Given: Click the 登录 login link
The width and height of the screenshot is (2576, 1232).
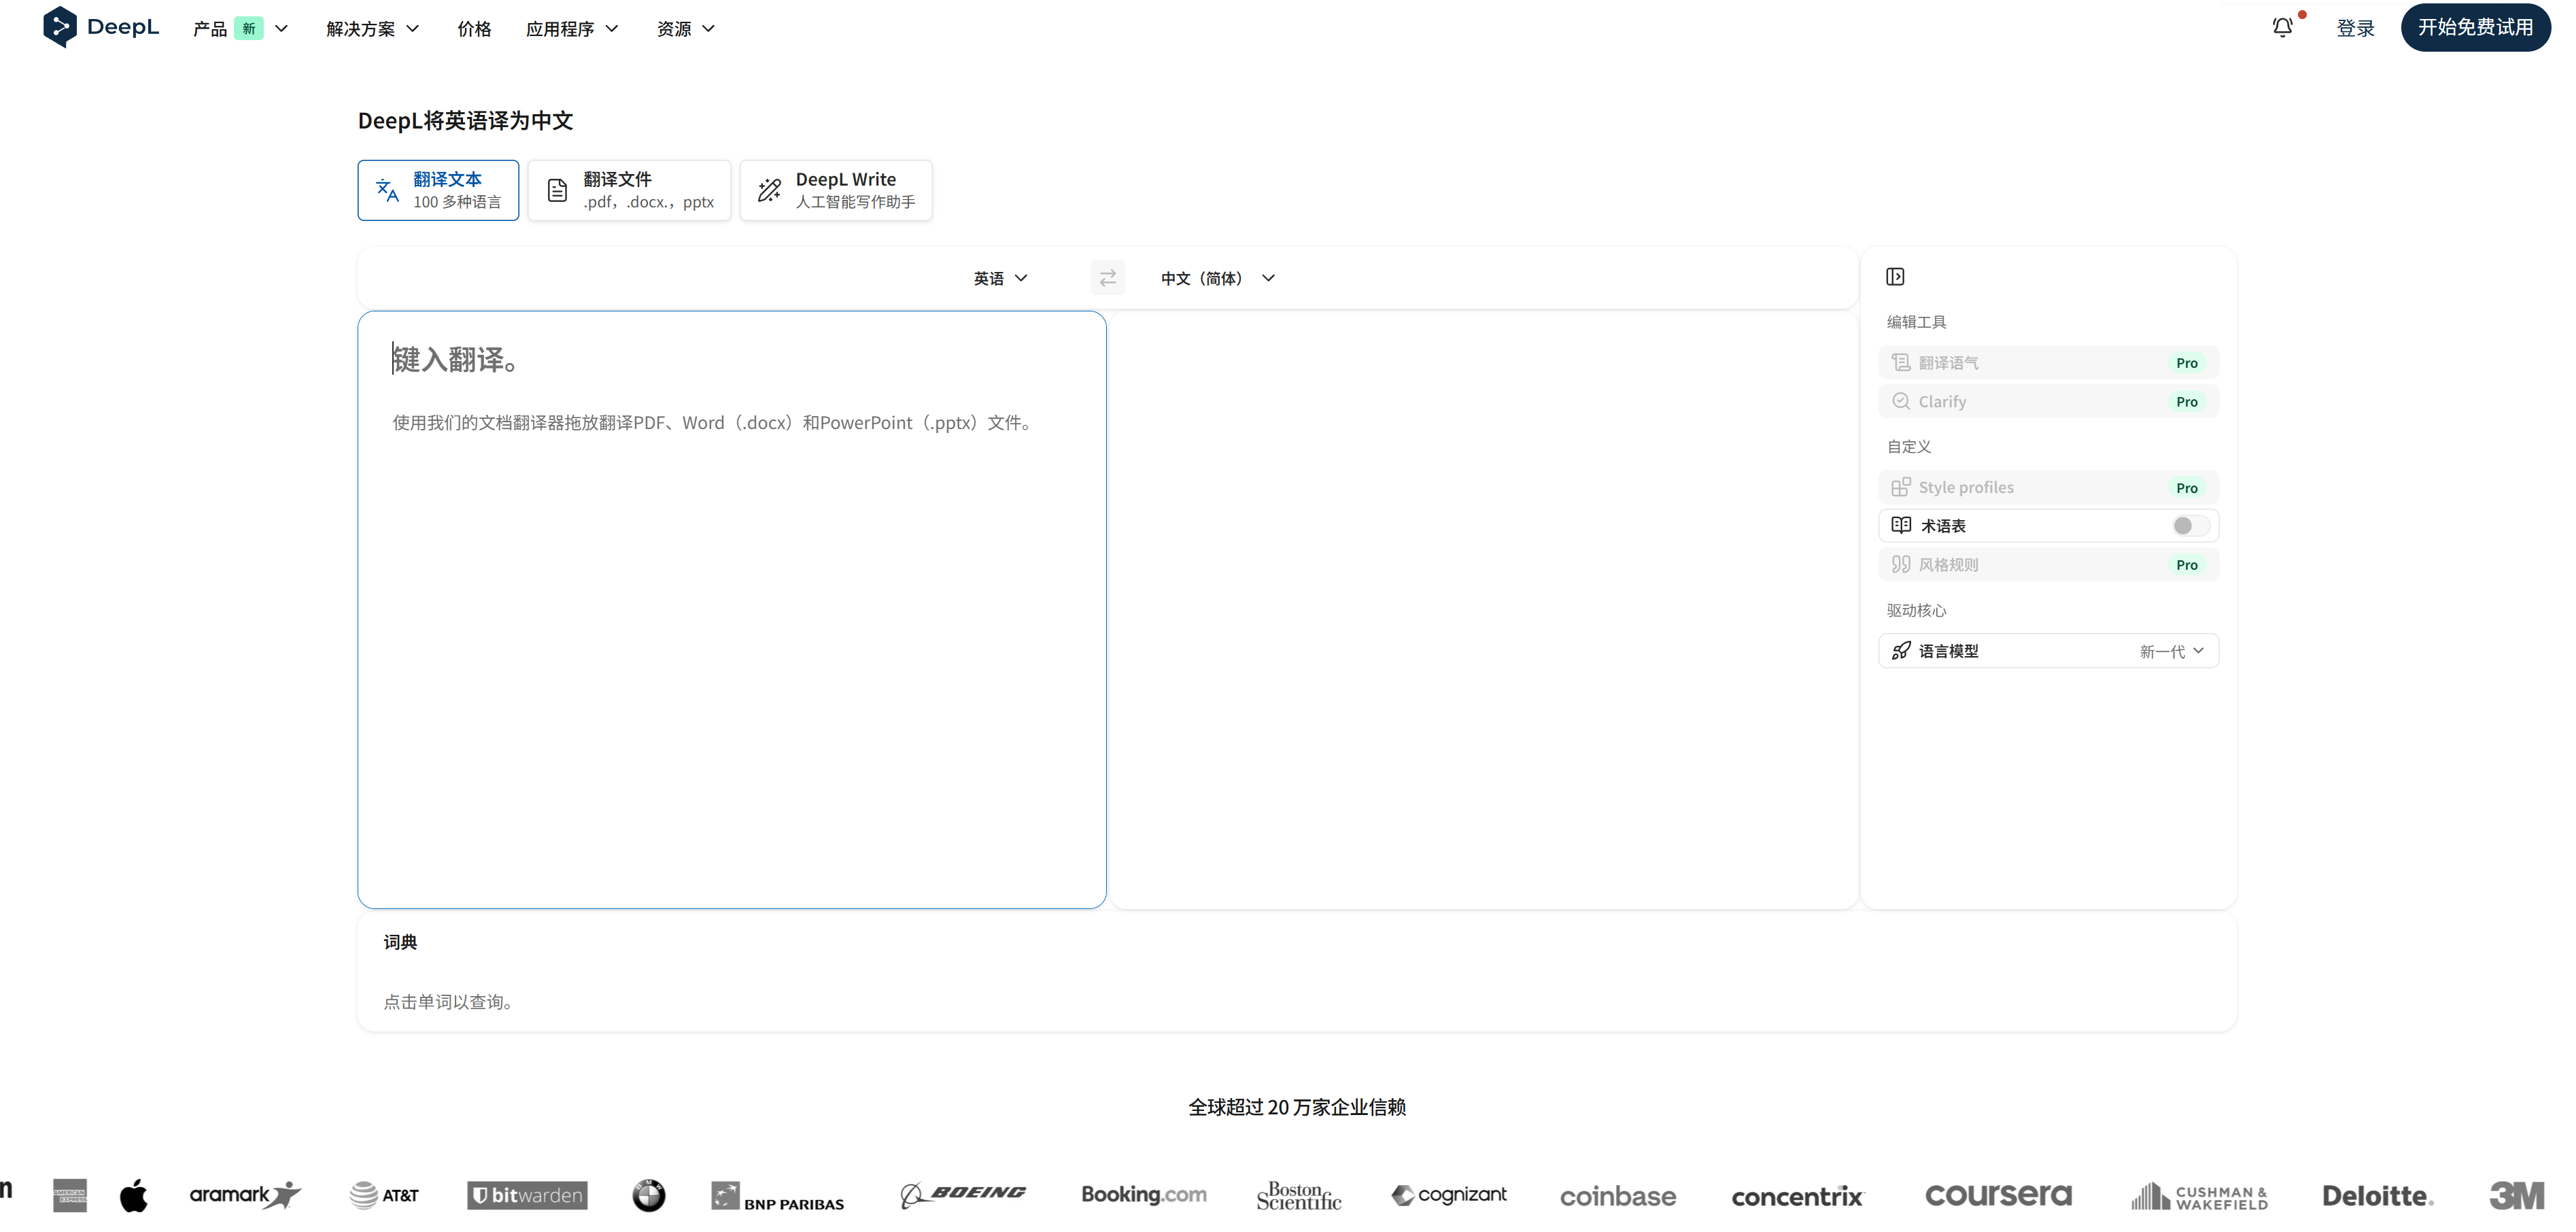Looking at the screenshot, I should pos(2355,28).
